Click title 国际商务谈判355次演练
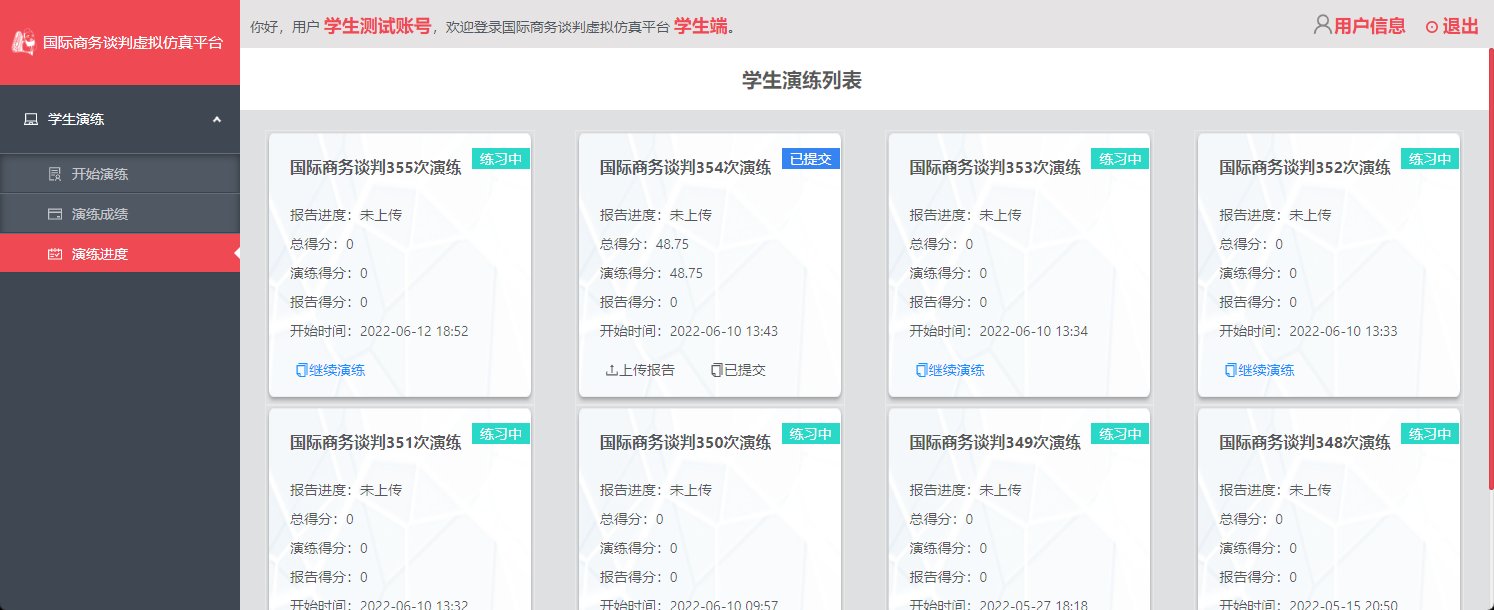1494x610 pixels. 376,168
